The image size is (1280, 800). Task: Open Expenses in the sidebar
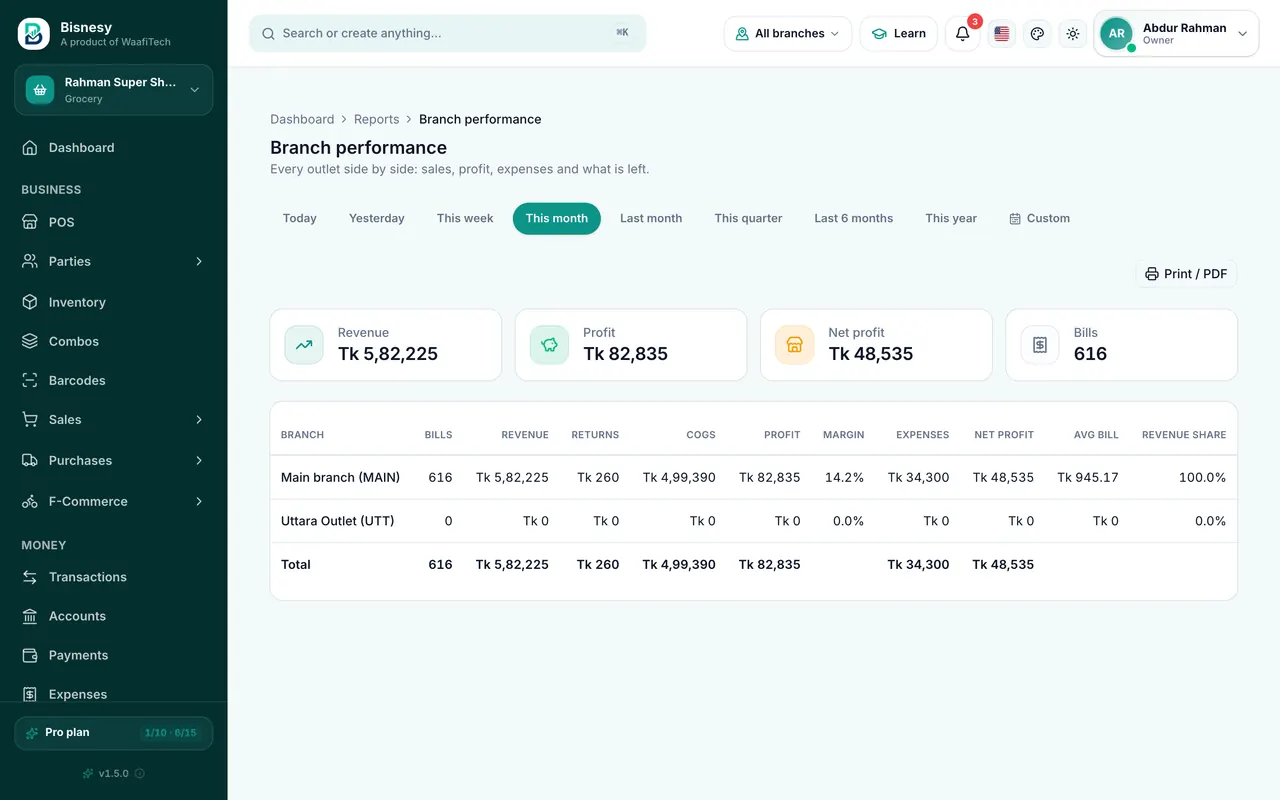pos(114,694)
